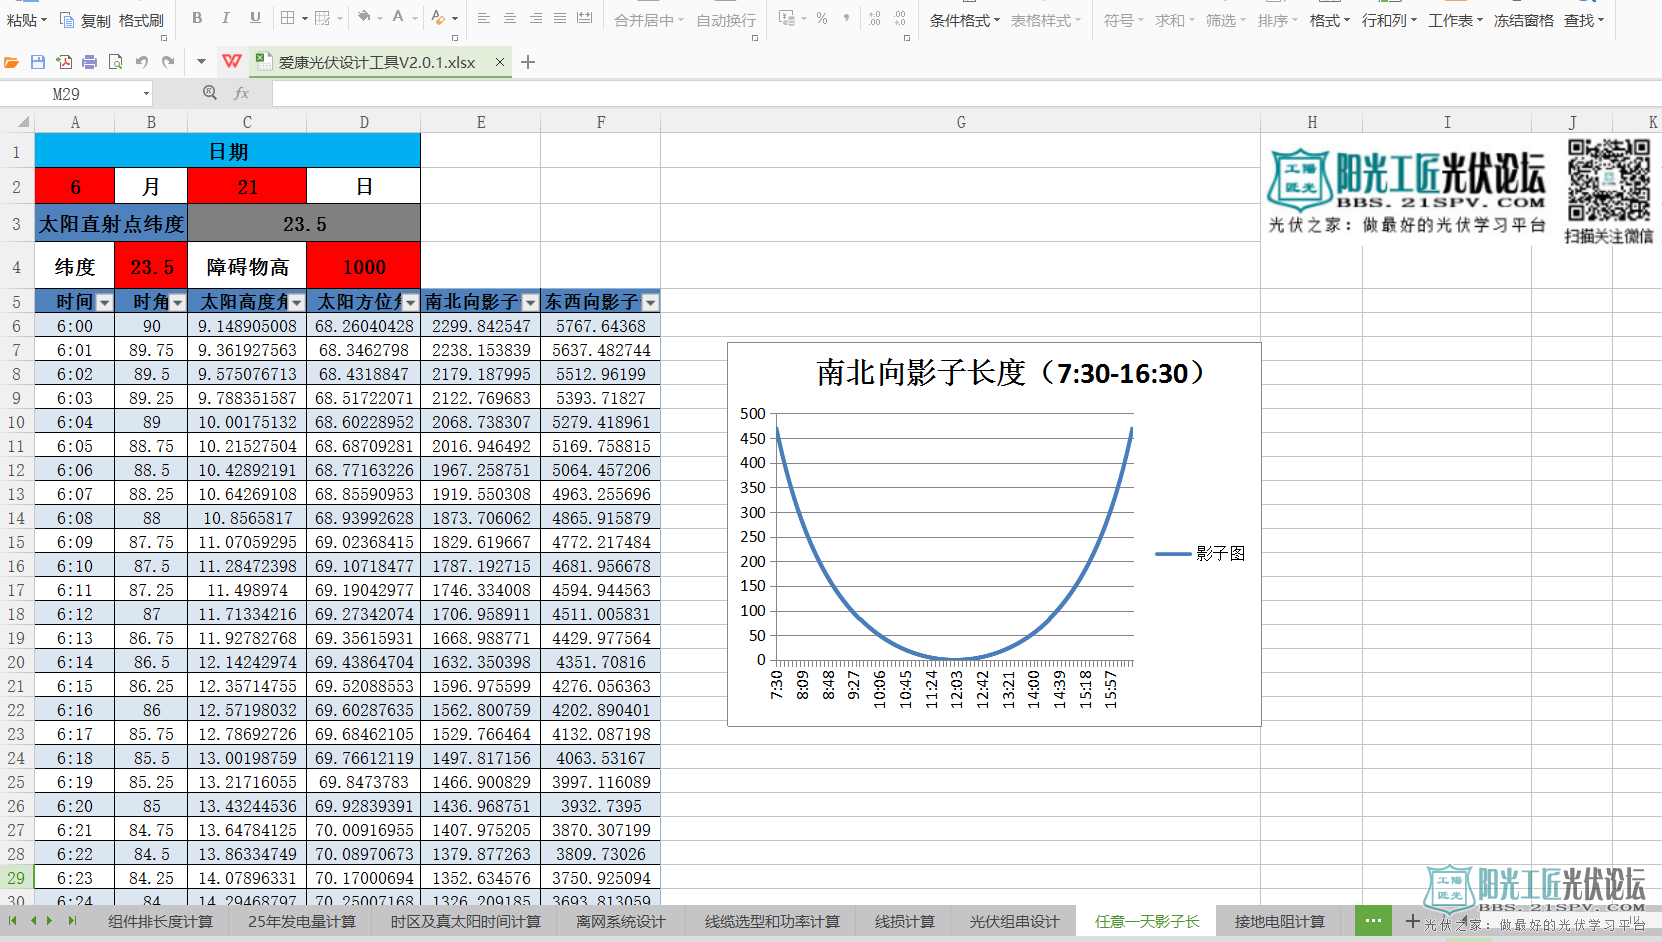
Task: Align text right
Action: [x=536, y=18]
